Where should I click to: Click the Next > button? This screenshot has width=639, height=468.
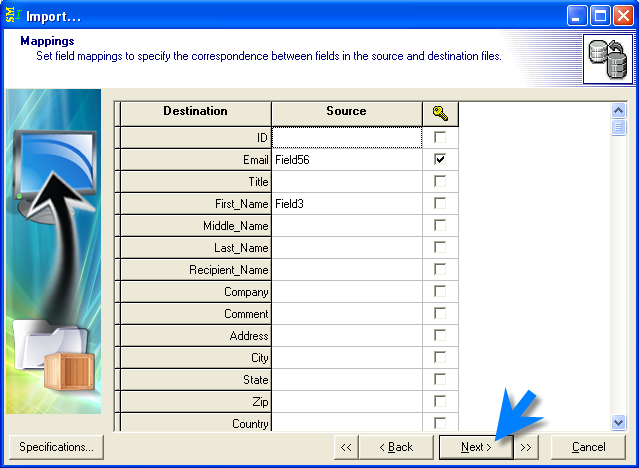pos(476,447)
